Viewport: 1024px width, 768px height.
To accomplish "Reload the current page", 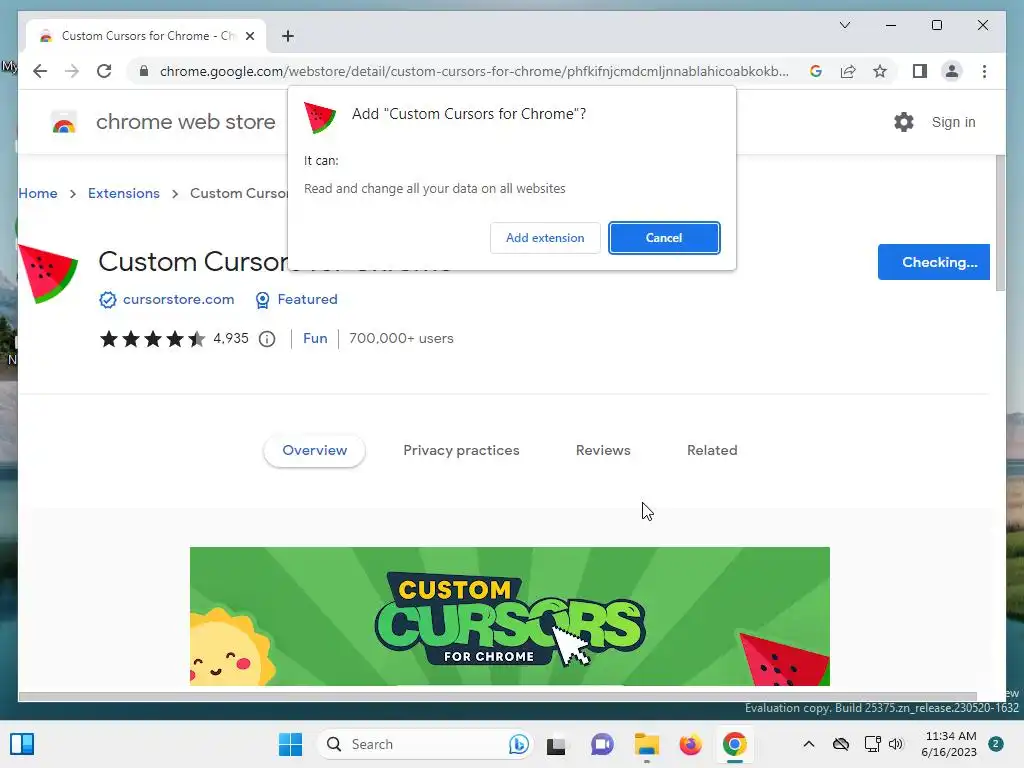I will click(104, 71).
